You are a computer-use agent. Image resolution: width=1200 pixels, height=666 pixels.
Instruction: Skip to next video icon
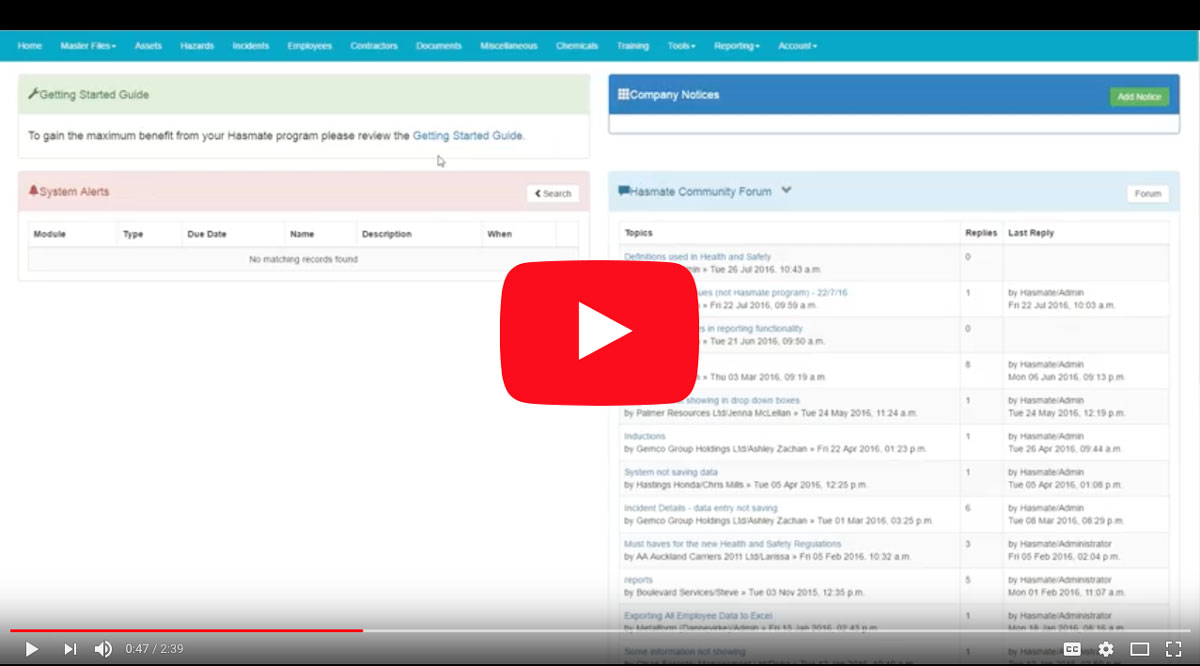tap(70, 649)
